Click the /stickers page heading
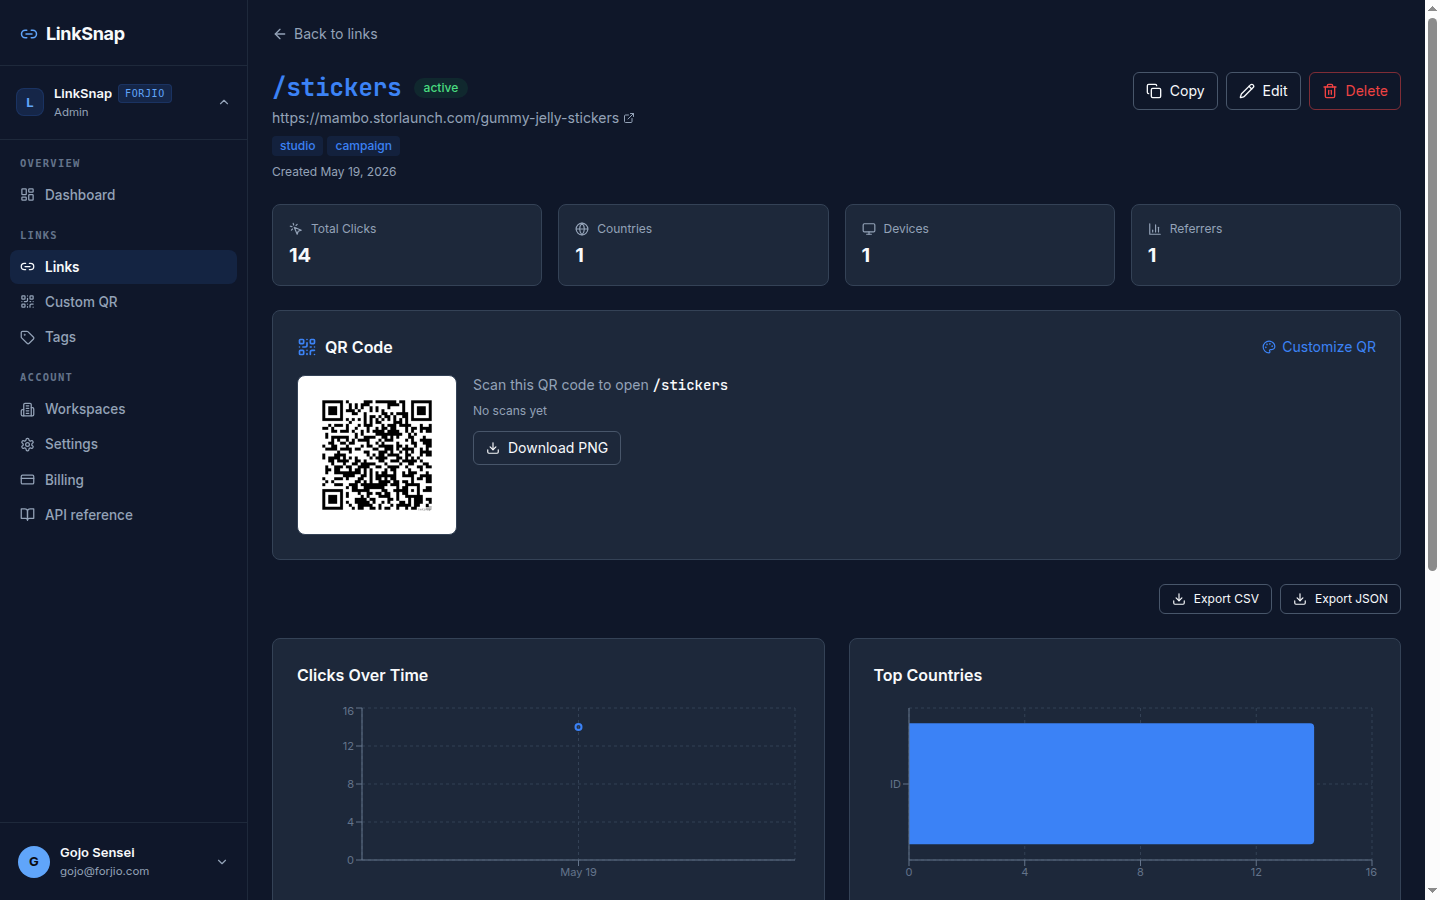 337,88
